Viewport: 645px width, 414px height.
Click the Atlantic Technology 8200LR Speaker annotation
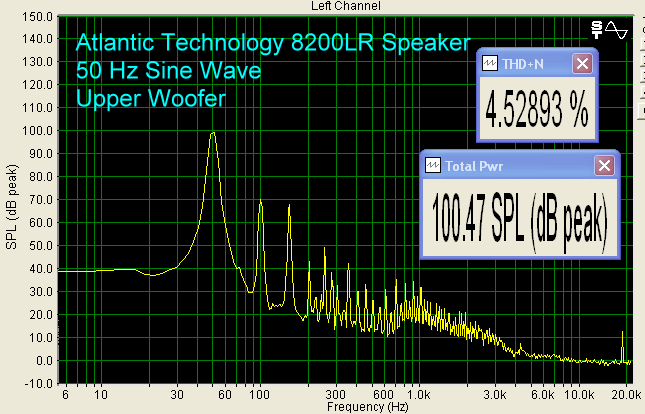272,44
